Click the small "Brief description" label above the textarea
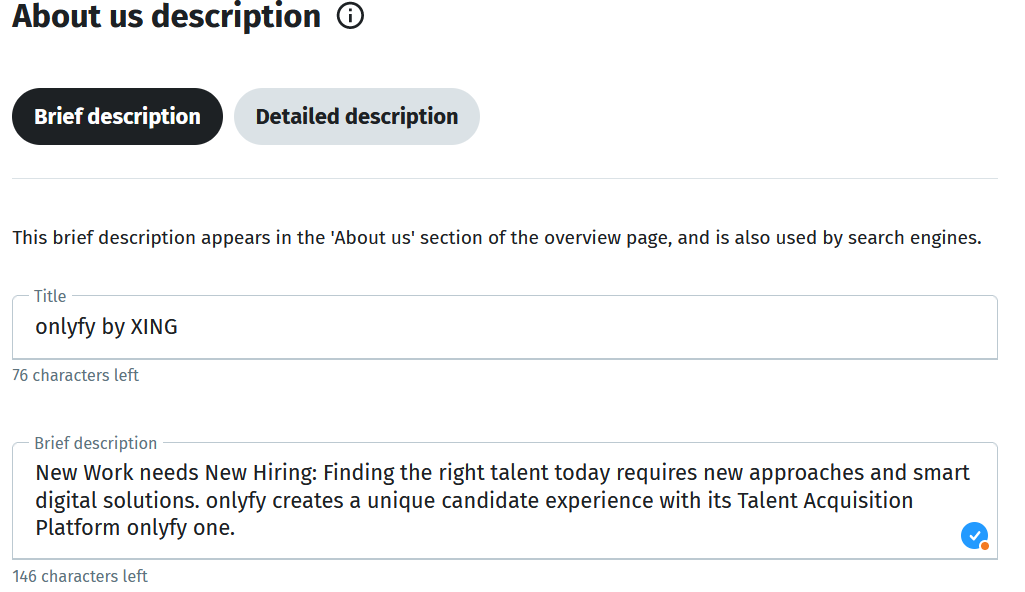 96,443
